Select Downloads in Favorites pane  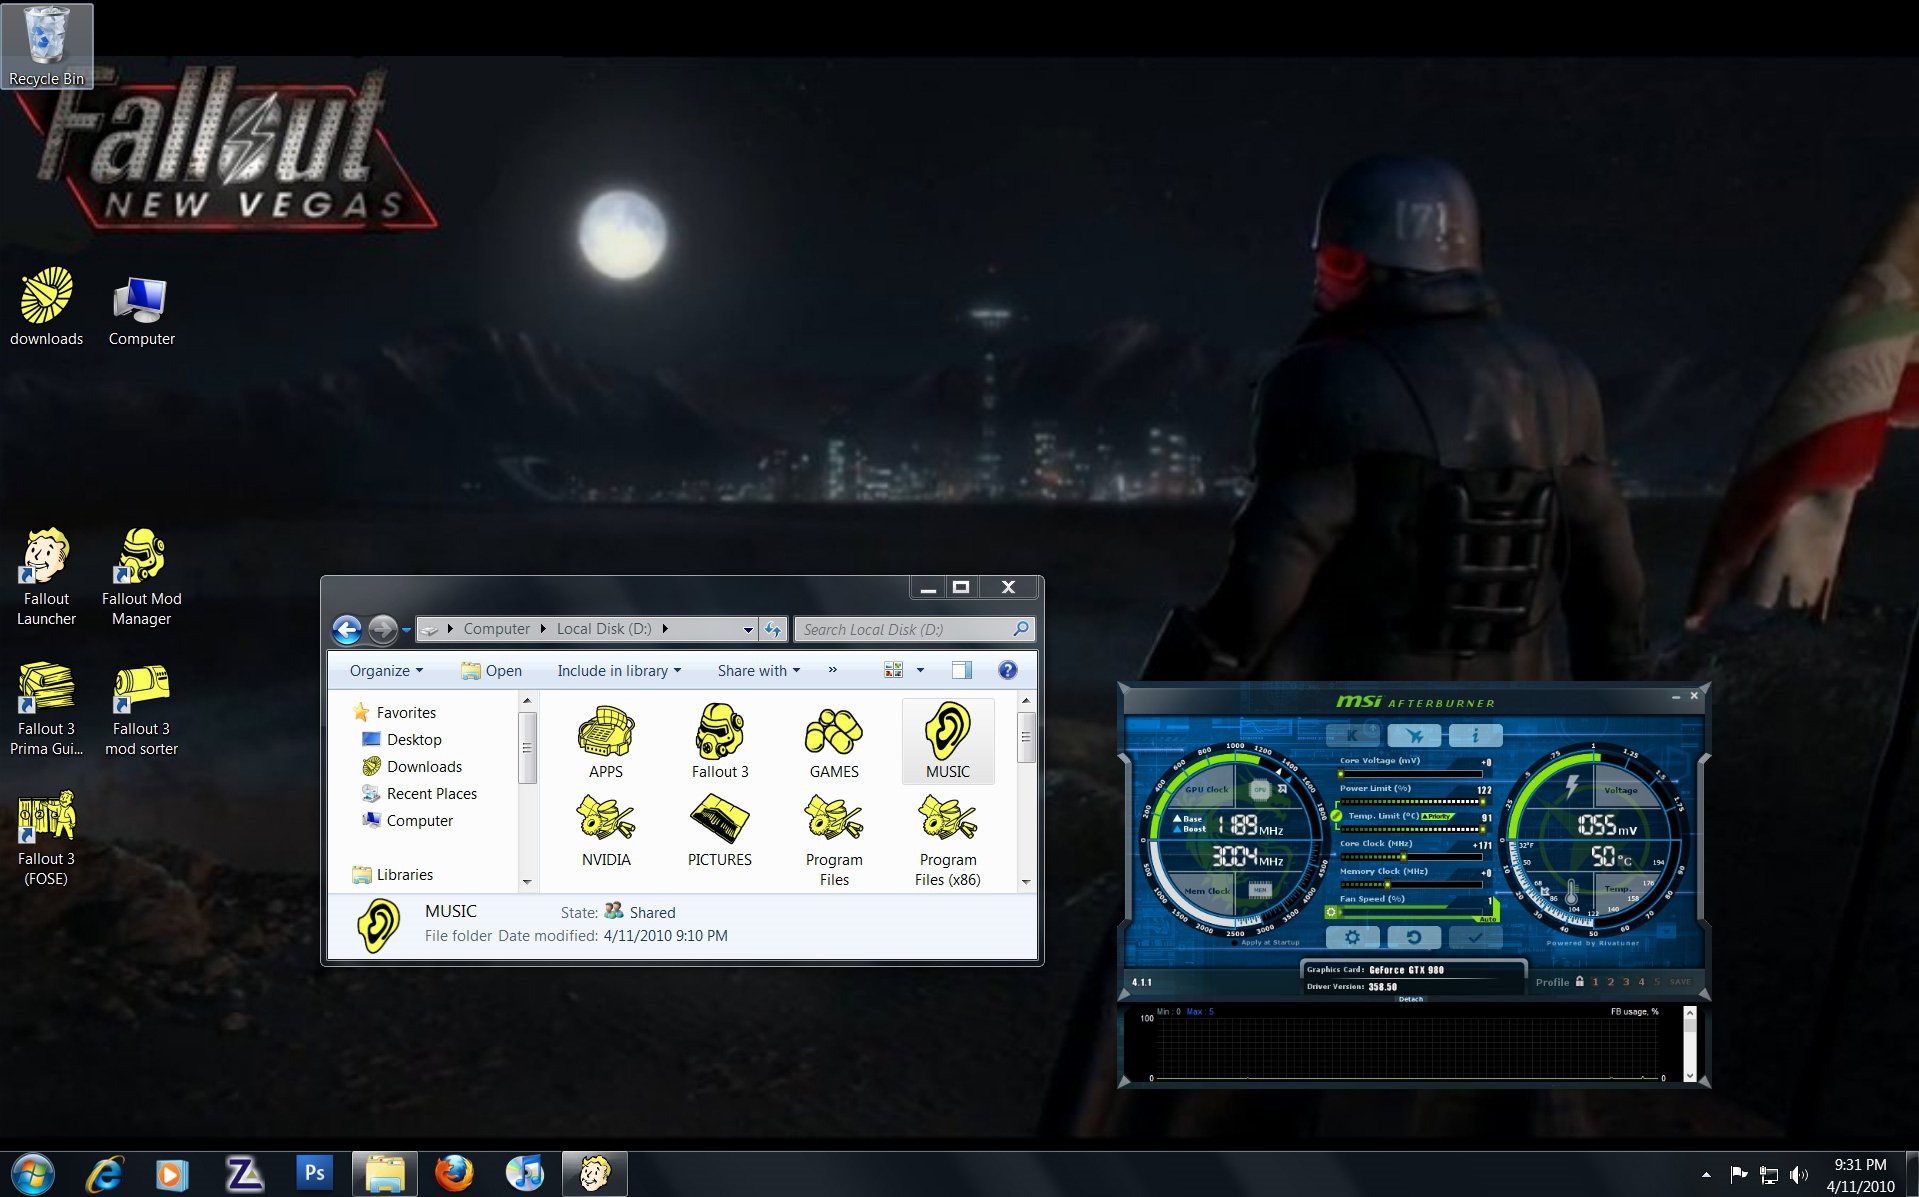point(412,766)
